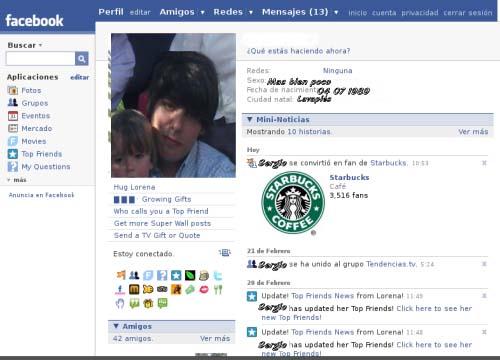Click 'Ver más' in Mini-Noticias
Image resolution: width=500 pixels, height=360 pixels.
pos(473,132)
